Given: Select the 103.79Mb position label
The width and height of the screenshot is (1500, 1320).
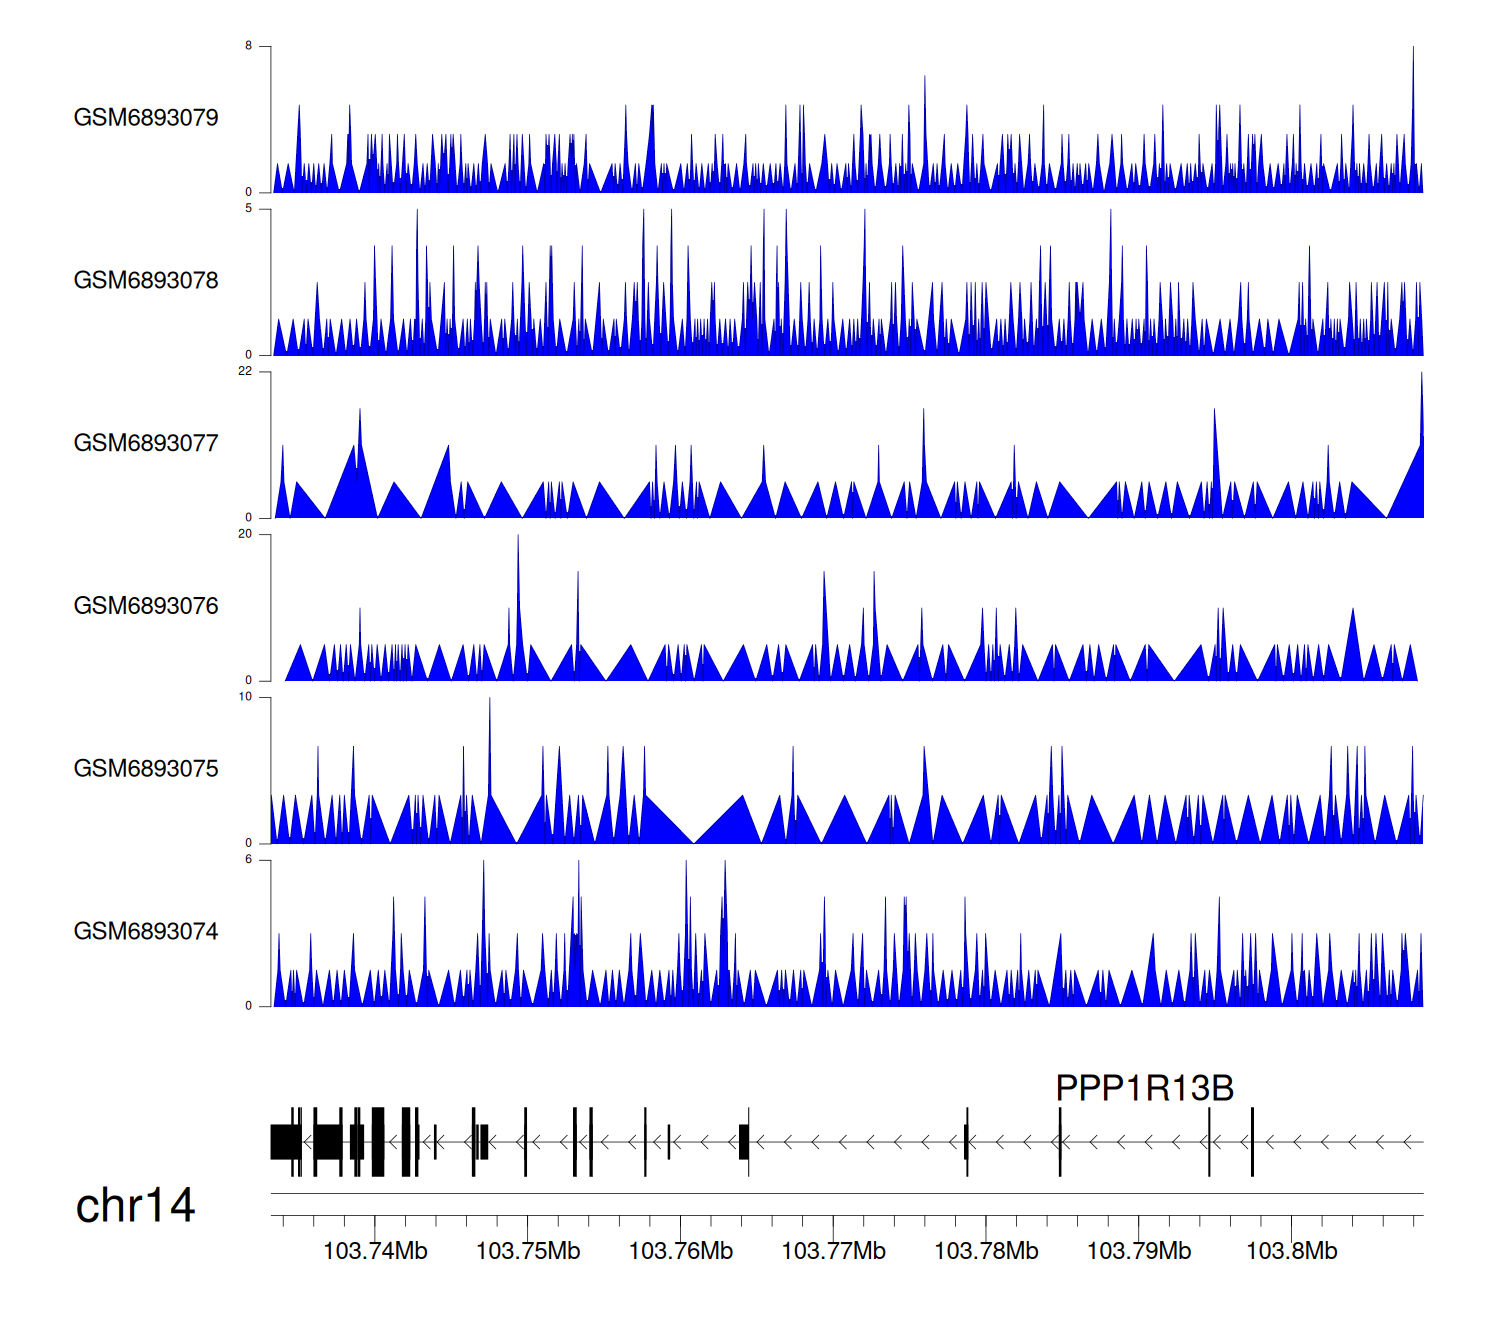Looking at the screenshot, I should (x=1139, y=1251).
